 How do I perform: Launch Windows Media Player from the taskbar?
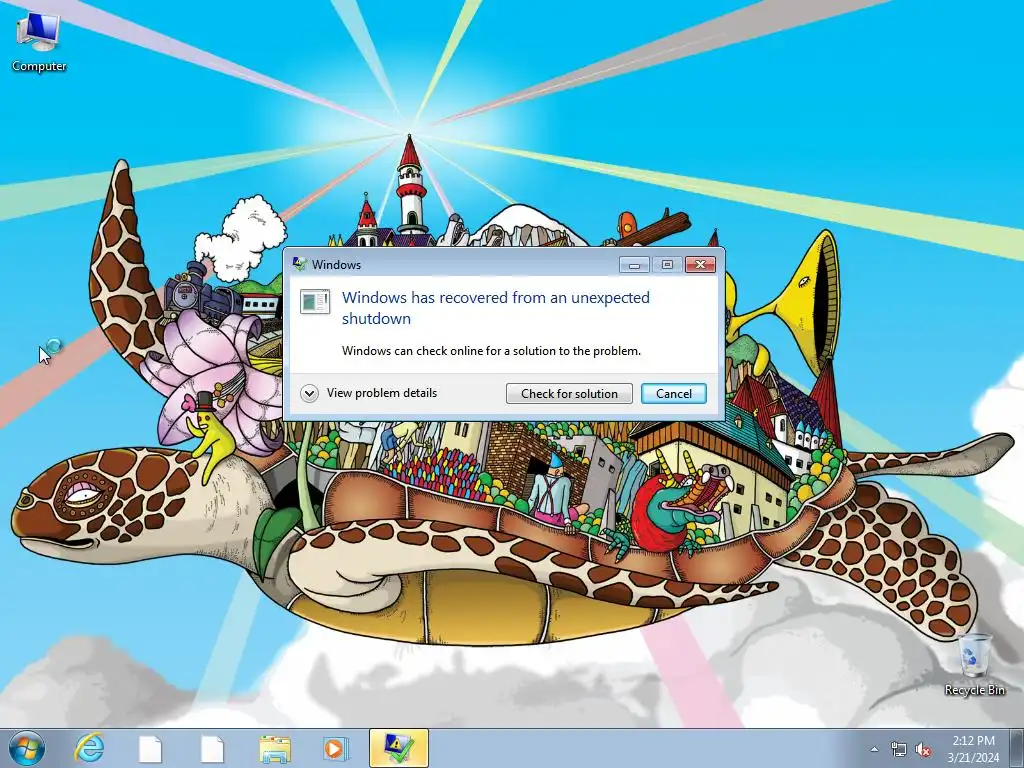click(336, 748)
